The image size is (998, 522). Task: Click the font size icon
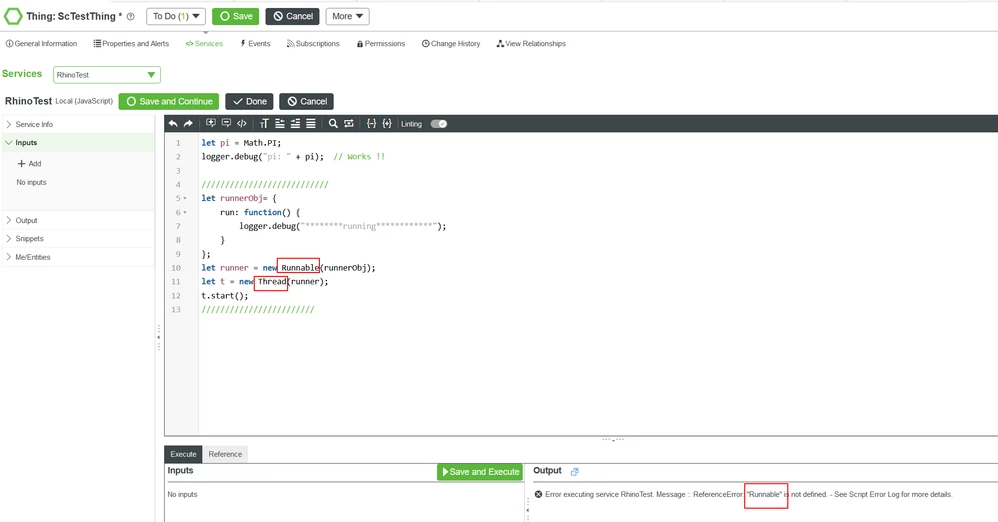[x=264, y=123]
